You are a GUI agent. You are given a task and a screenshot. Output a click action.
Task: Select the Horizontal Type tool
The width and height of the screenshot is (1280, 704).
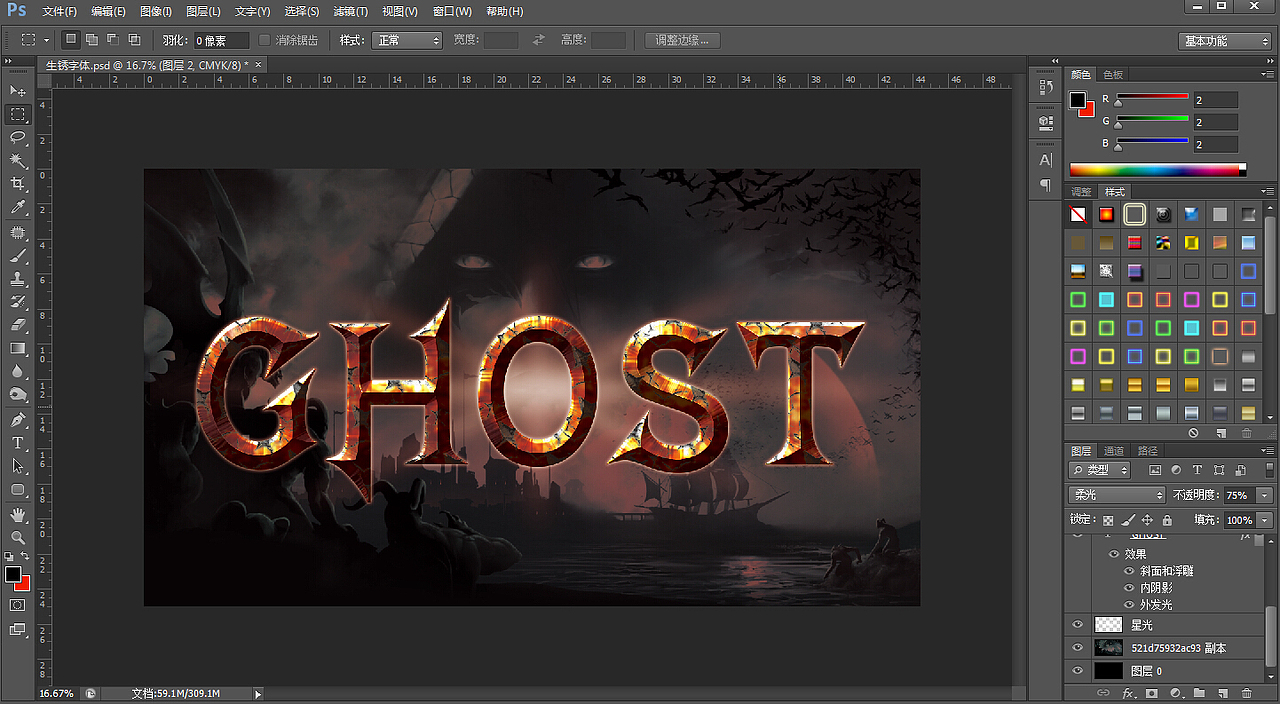pyautogui.click(x=18, y=443)
